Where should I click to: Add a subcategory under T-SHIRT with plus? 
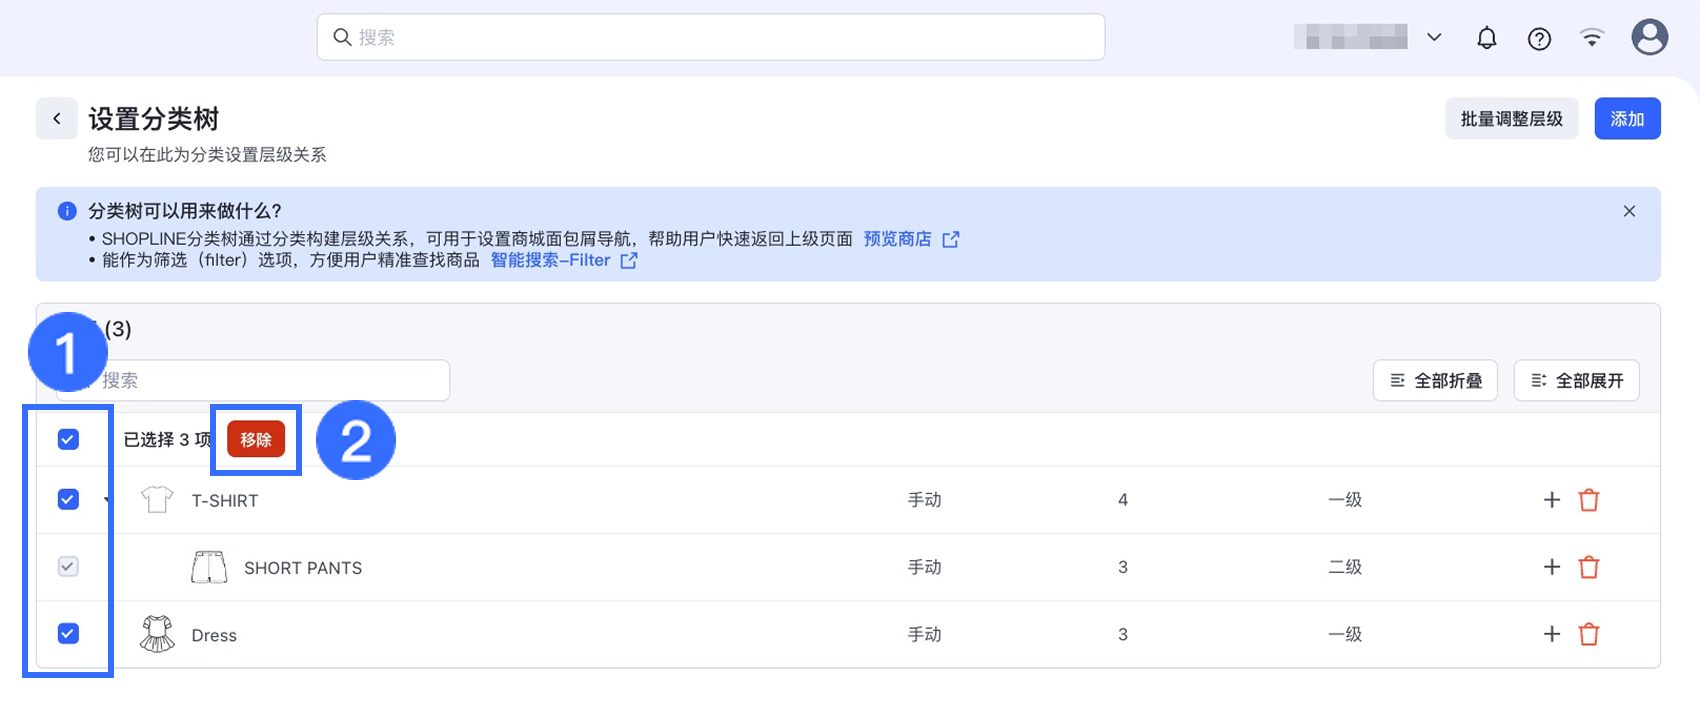point(1552,500)
